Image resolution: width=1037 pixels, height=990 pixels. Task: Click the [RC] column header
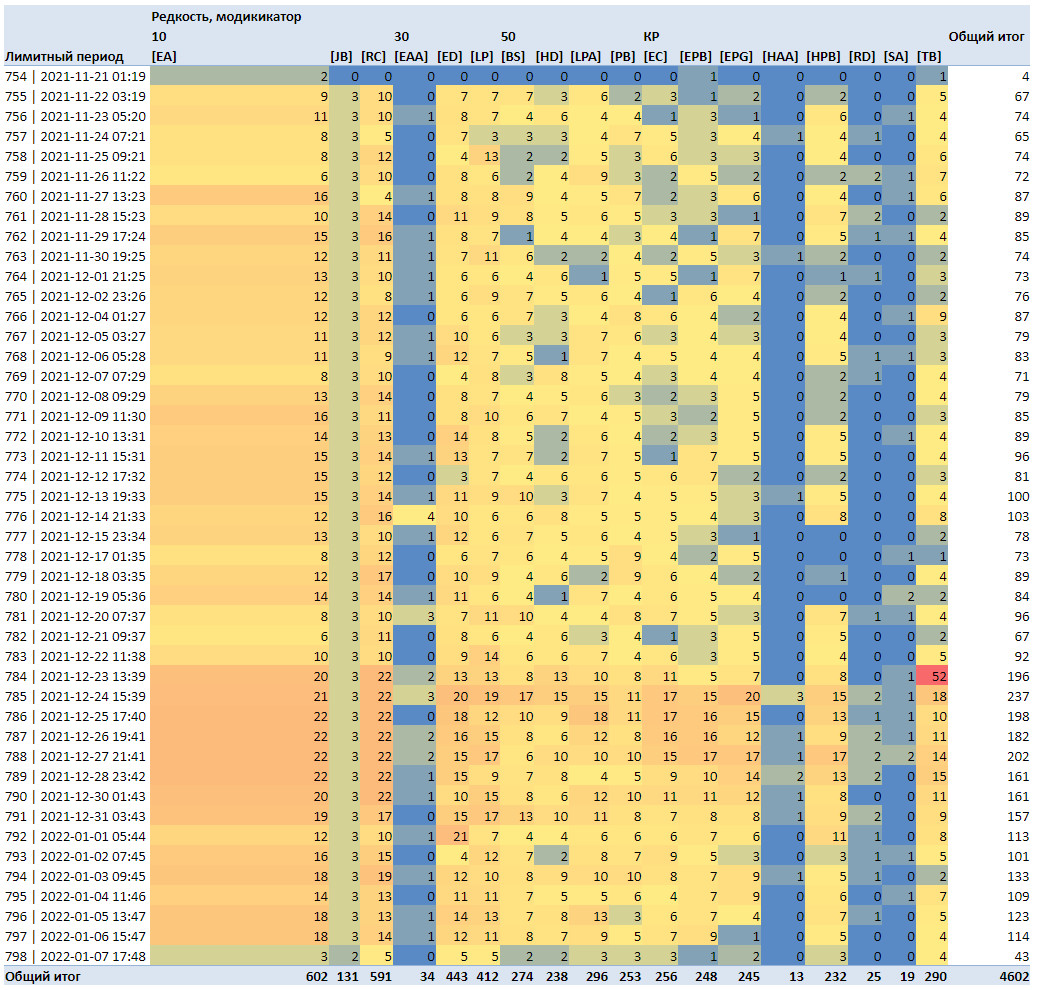coord(374,57)
